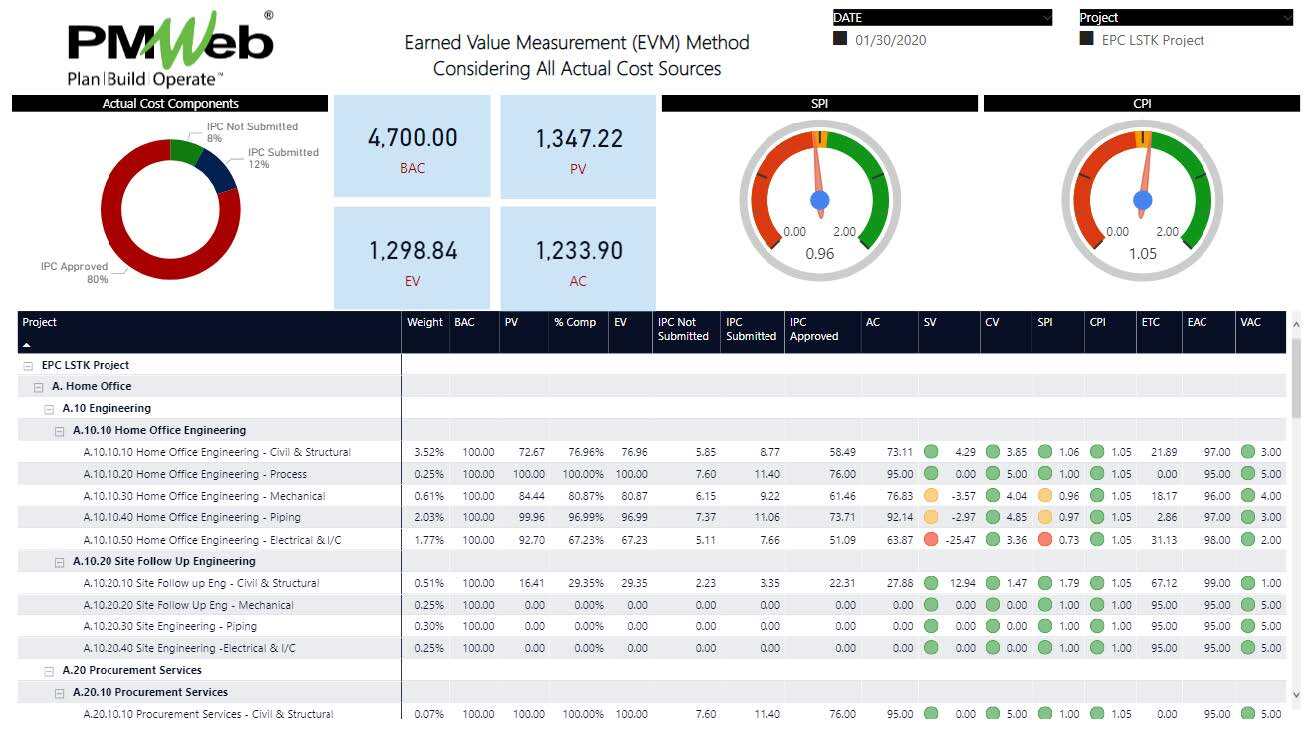Collapse the A. Home Office node
Screen dimensions: 1313x737
click(x=39, y=387)
